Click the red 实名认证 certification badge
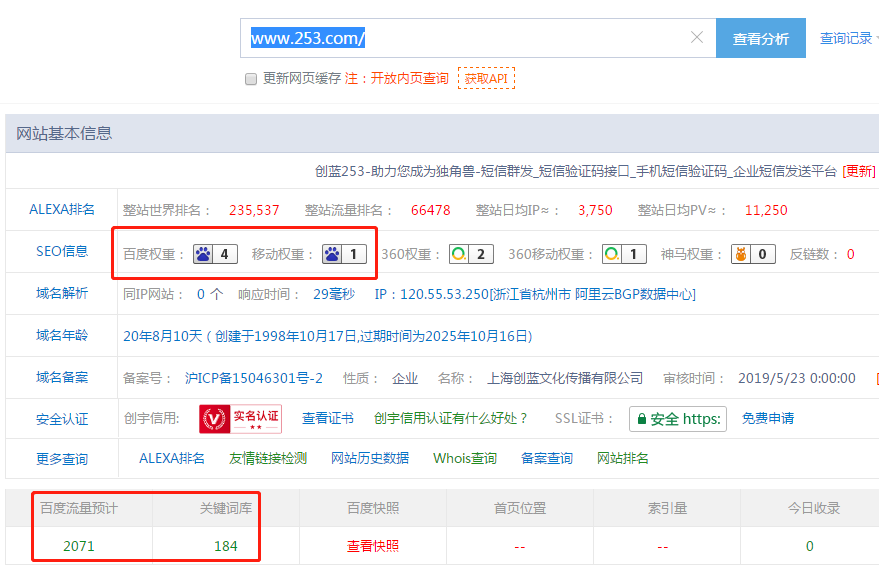Viewport: 879px width, 569px height. pyautogui.click(x=240, y=418)
